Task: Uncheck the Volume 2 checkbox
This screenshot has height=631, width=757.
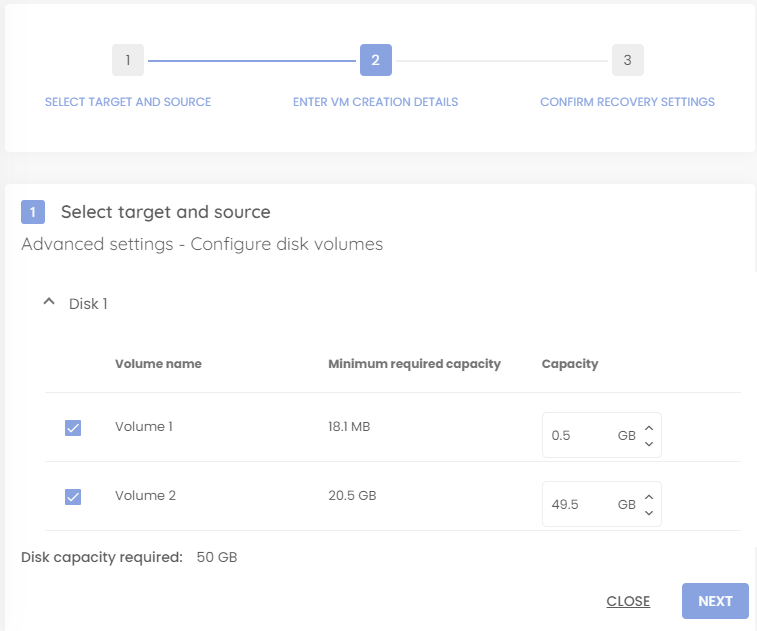Action: tap(73, 497)
